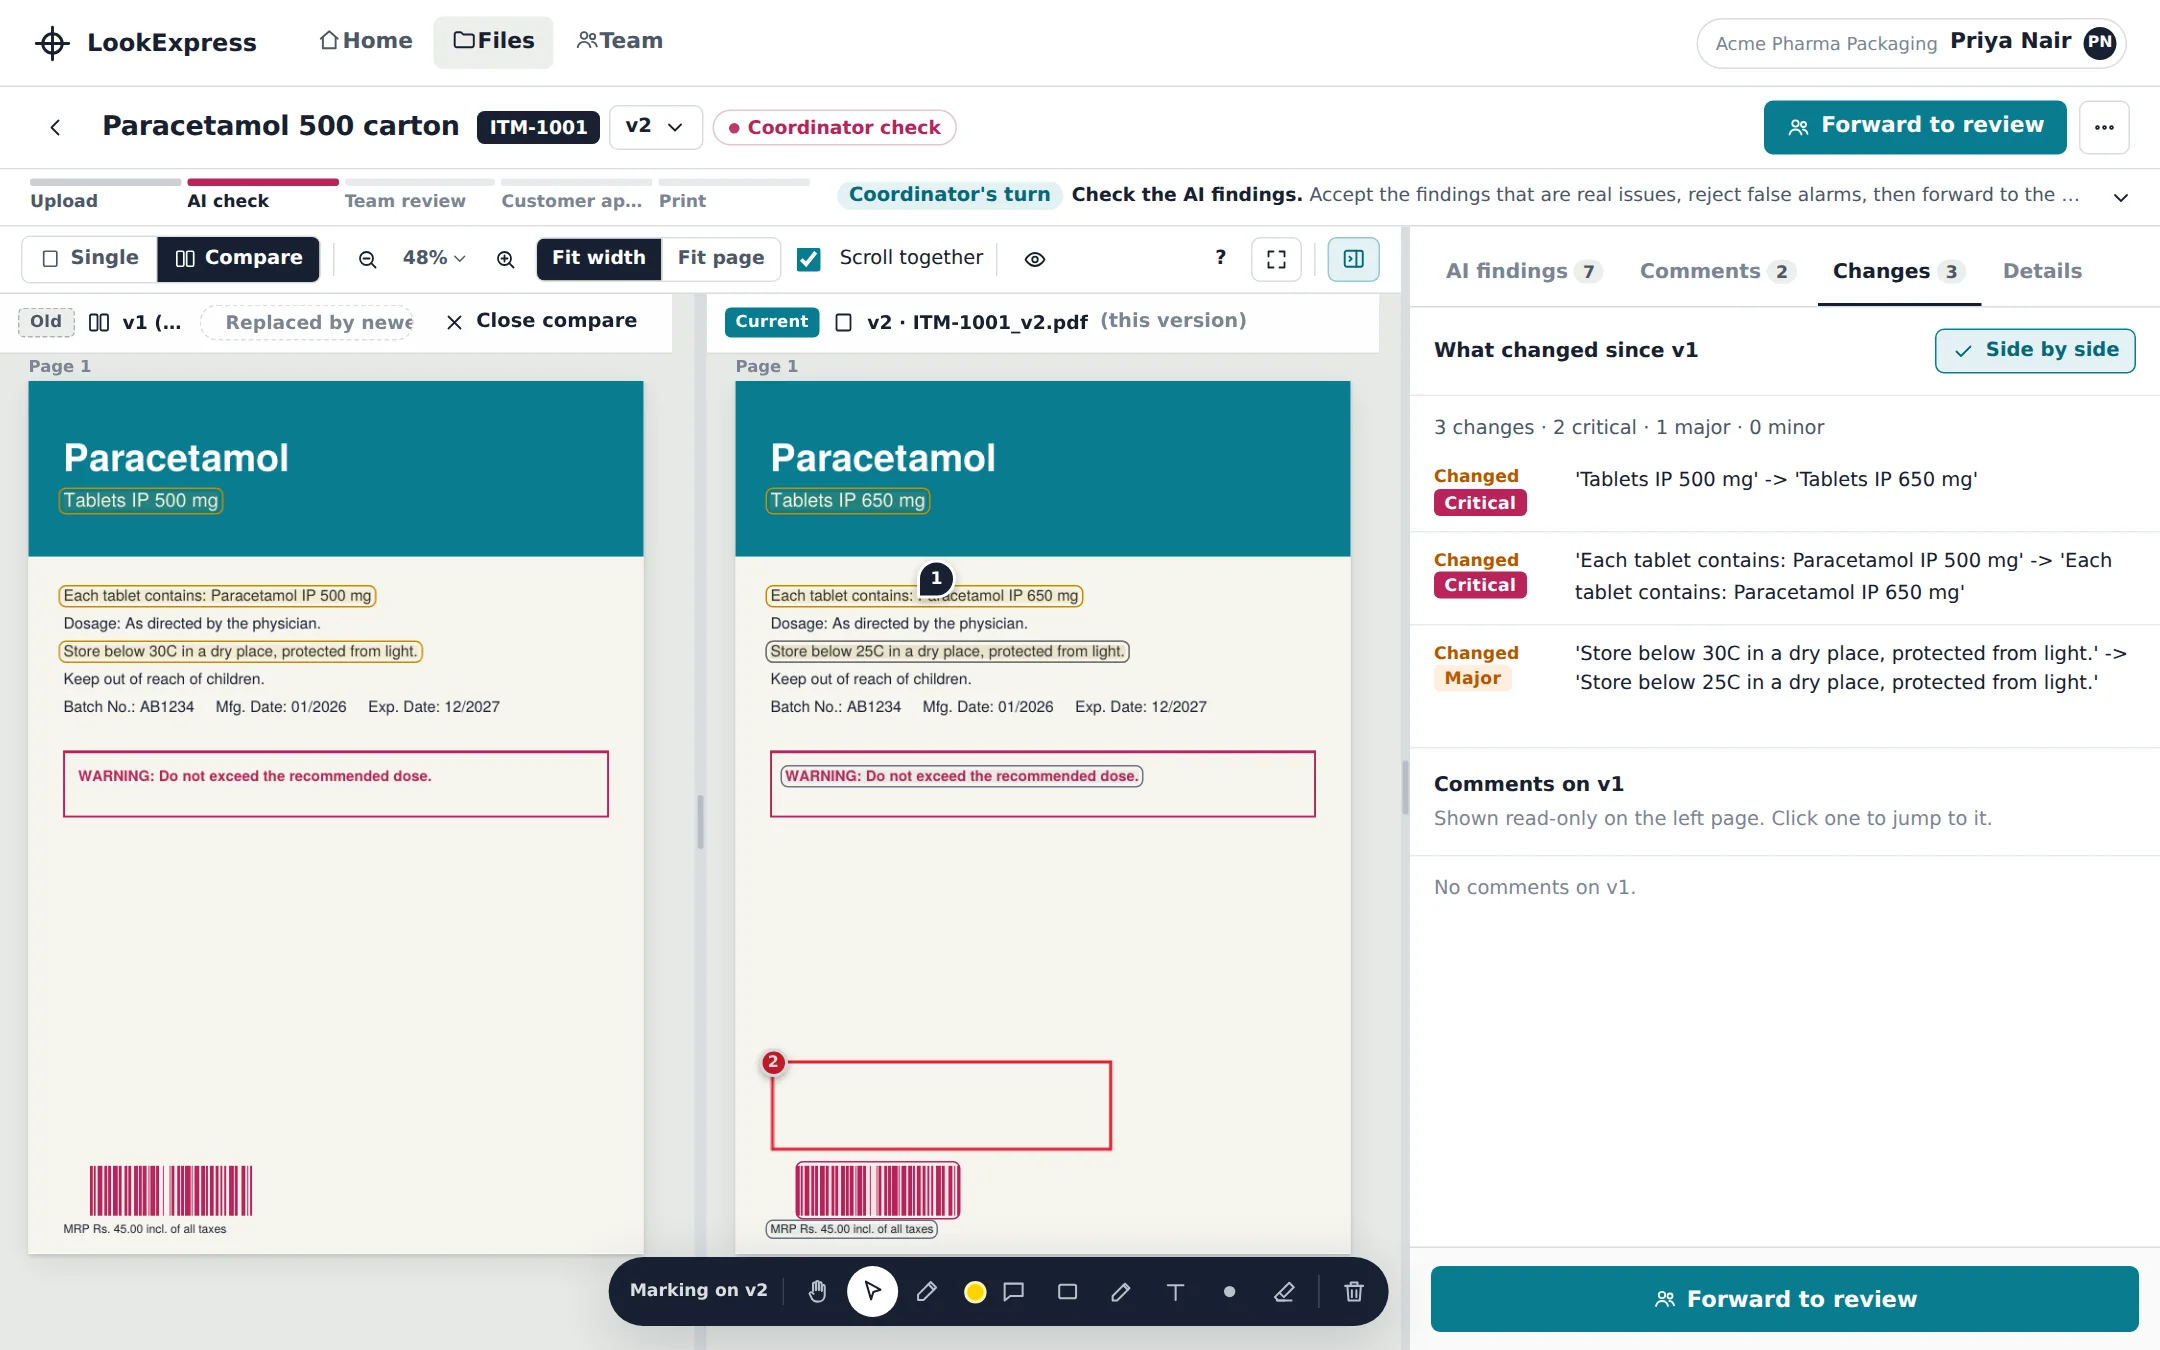The width and height of the screenshot is (2160, 1350).
Task: Select annotation marker 2 on the v2 page
Action: 773,1062
